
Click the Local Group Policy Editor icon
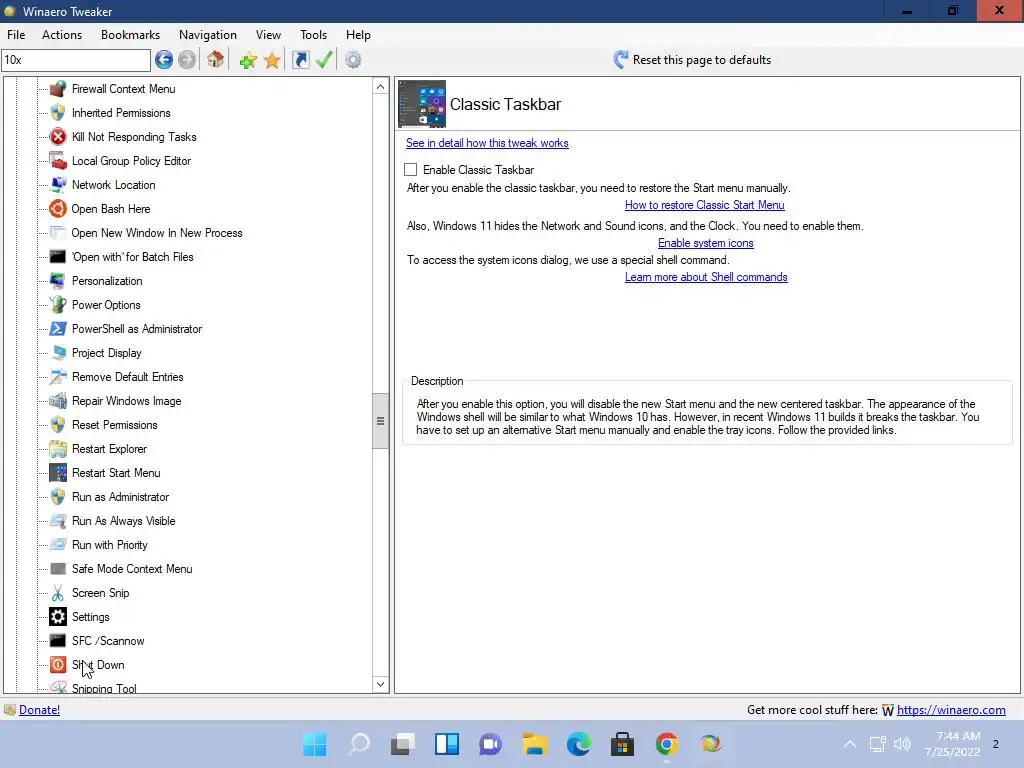tap(58, 161)
